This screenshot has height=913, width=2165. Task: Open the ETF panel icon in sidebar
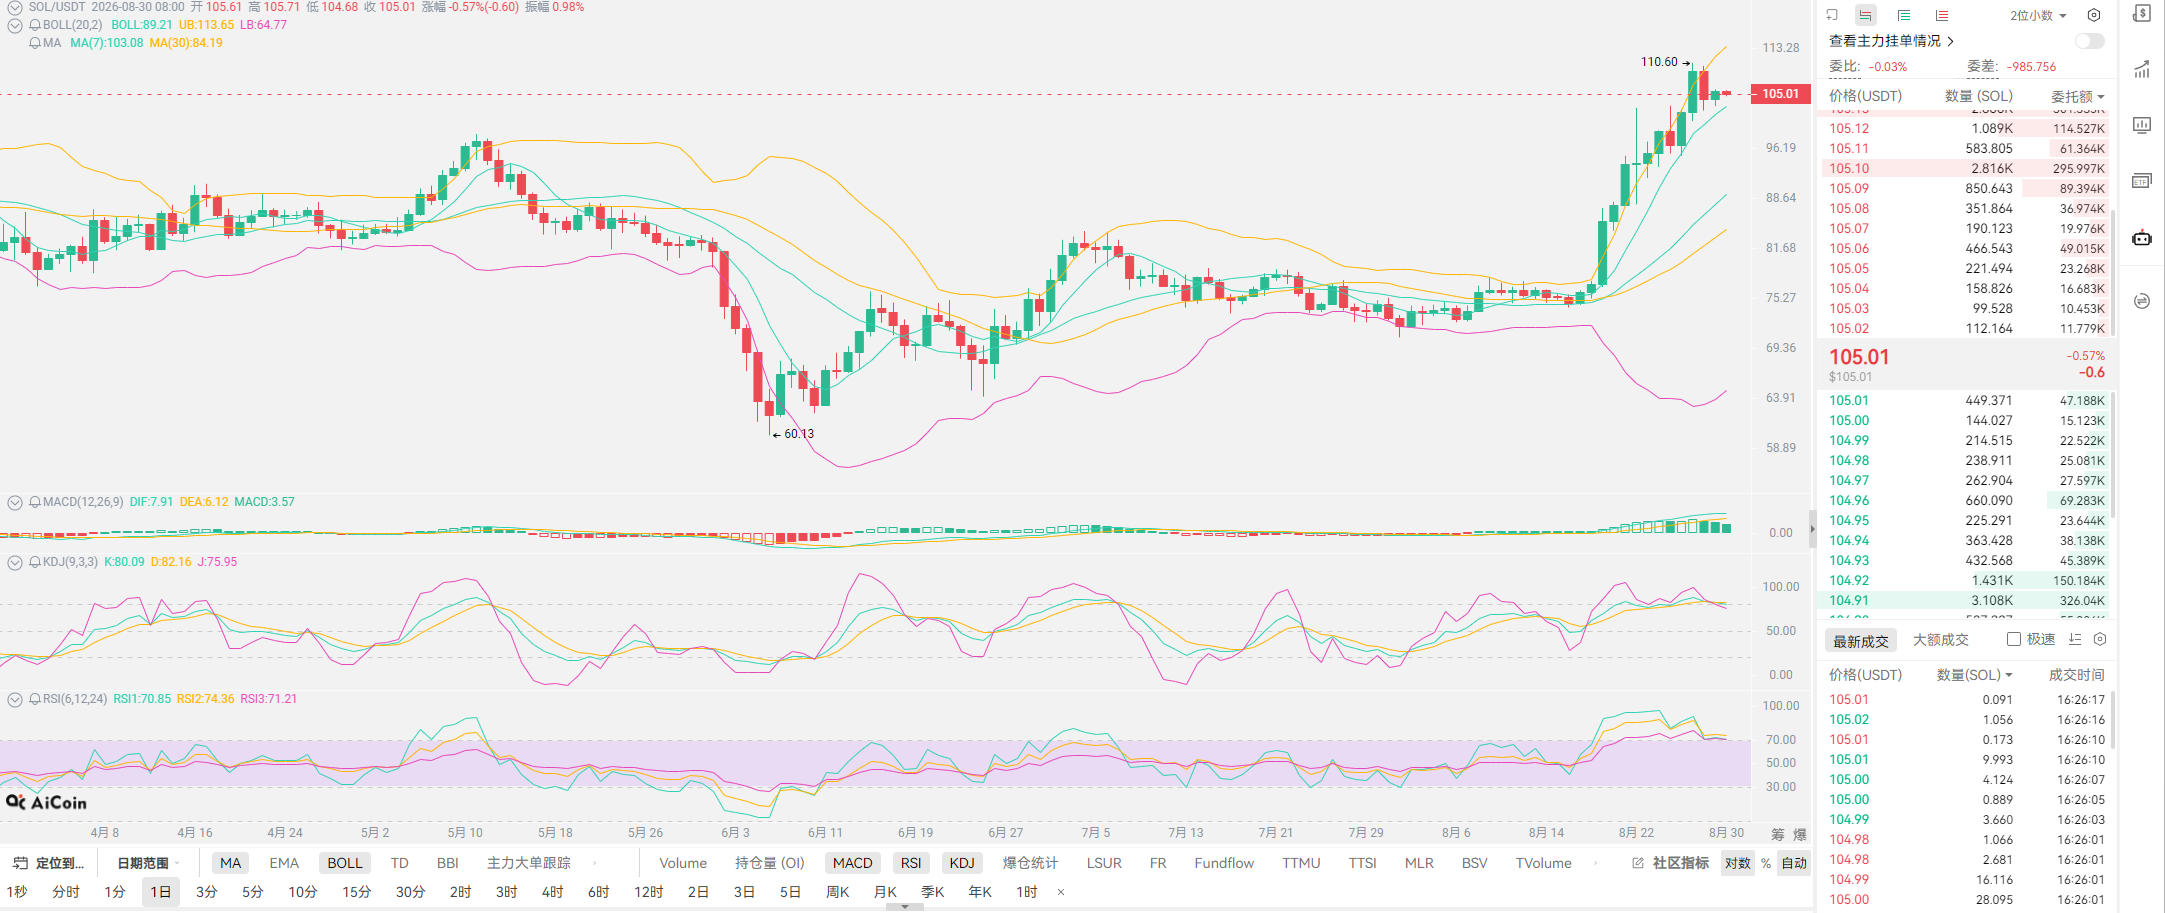point(2141,181)
